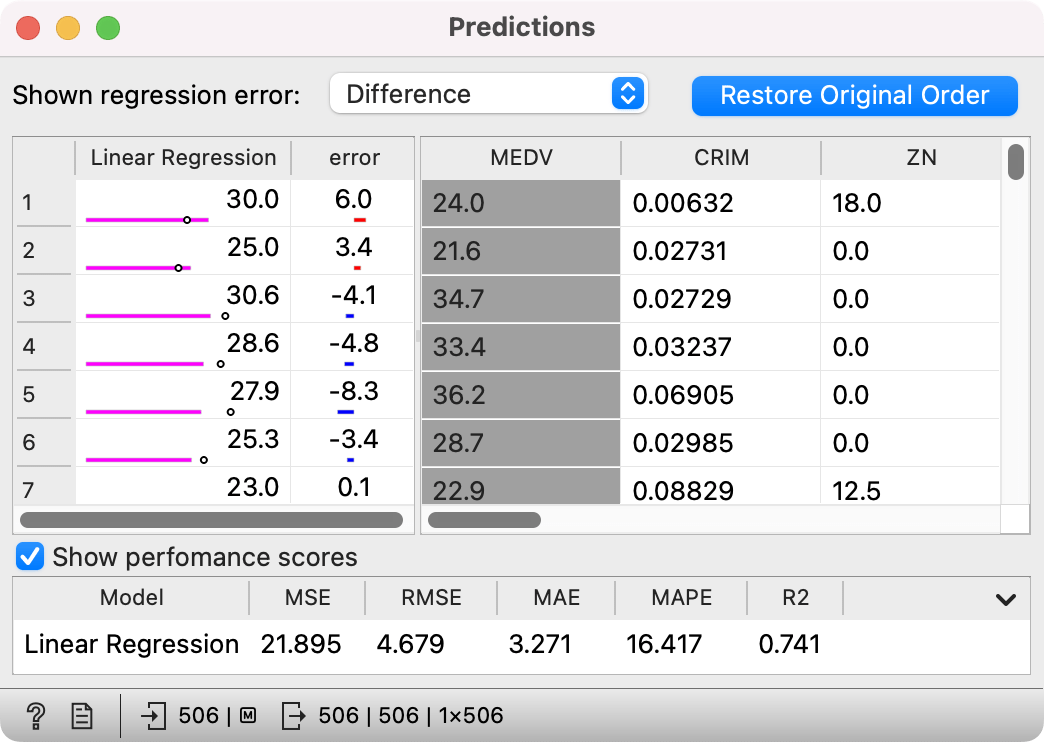1044x742 pixels.
Task: Click the CRIM column header
Action: [721, 158]
